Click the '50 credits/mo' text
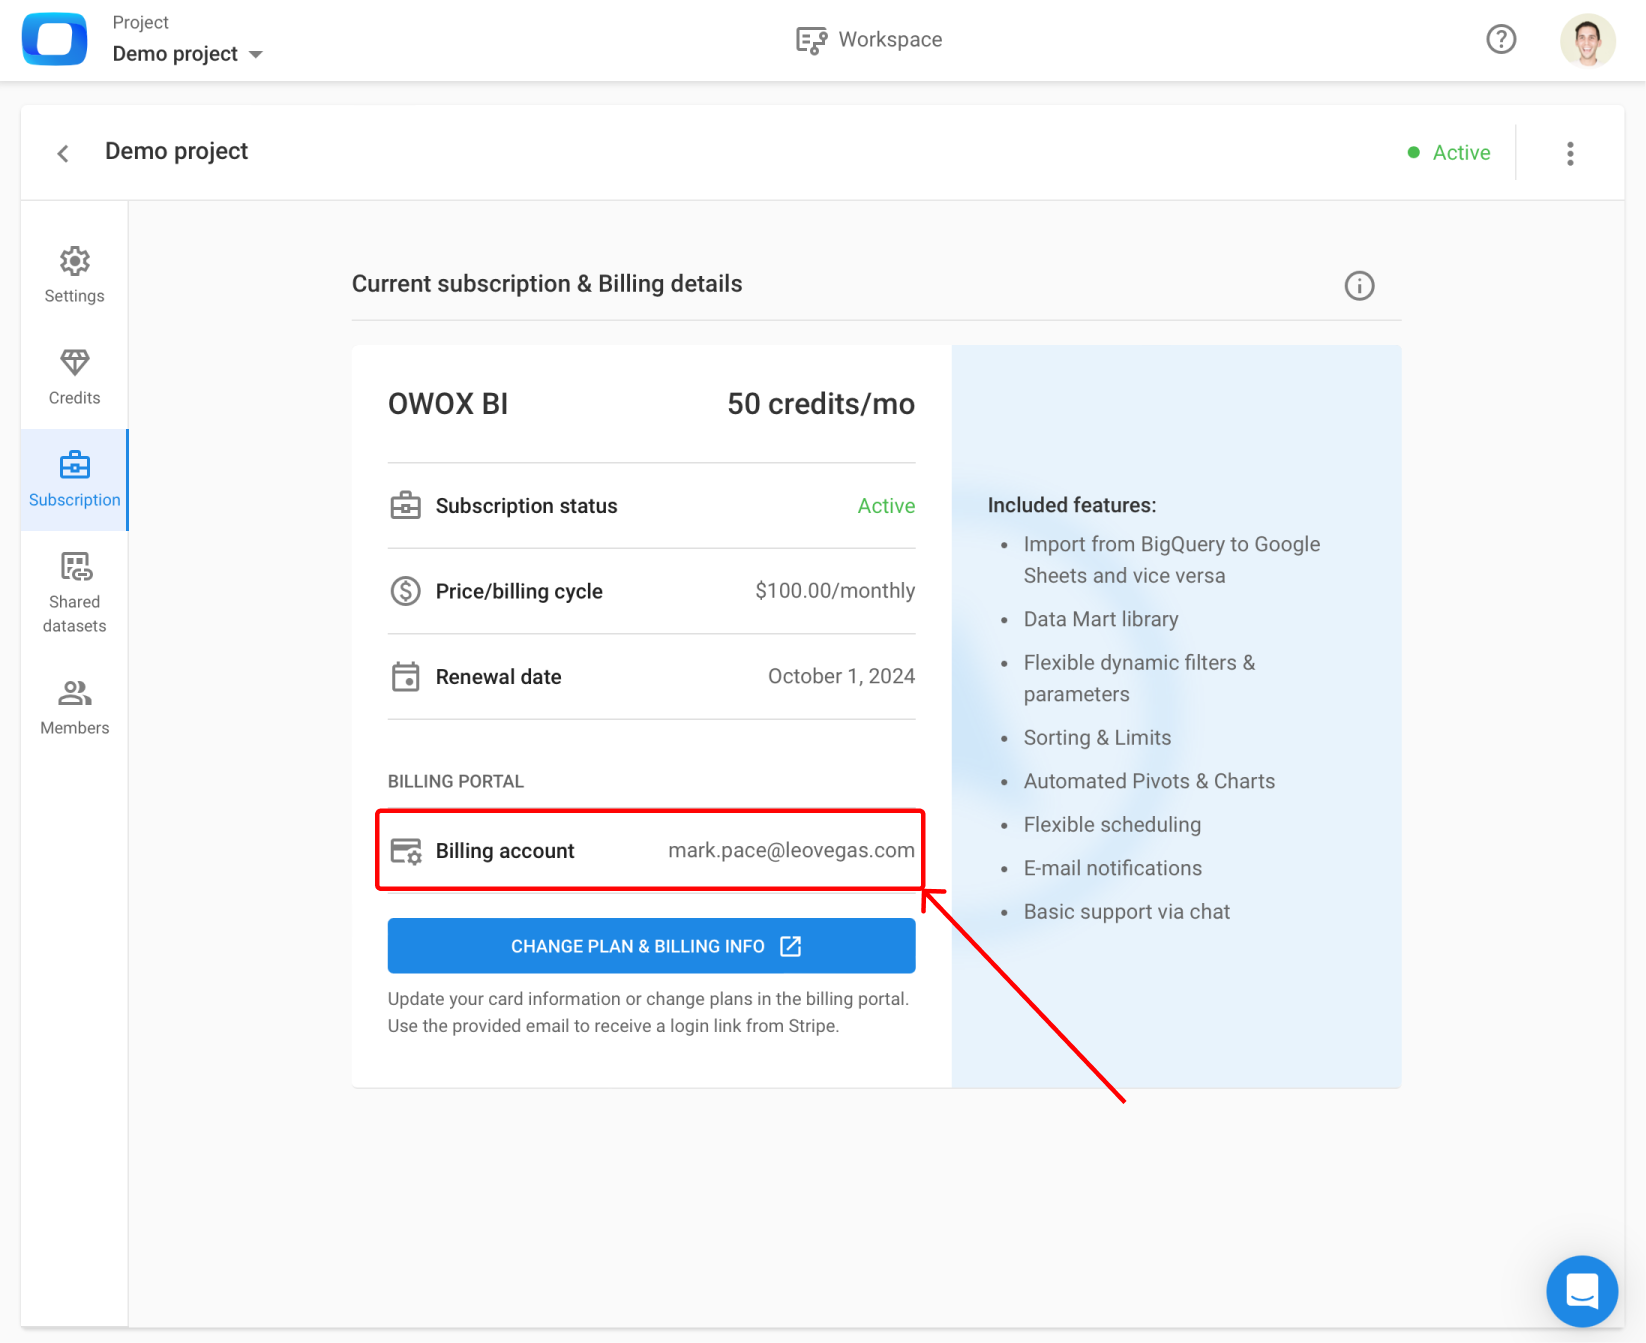 tap(821, 404)
